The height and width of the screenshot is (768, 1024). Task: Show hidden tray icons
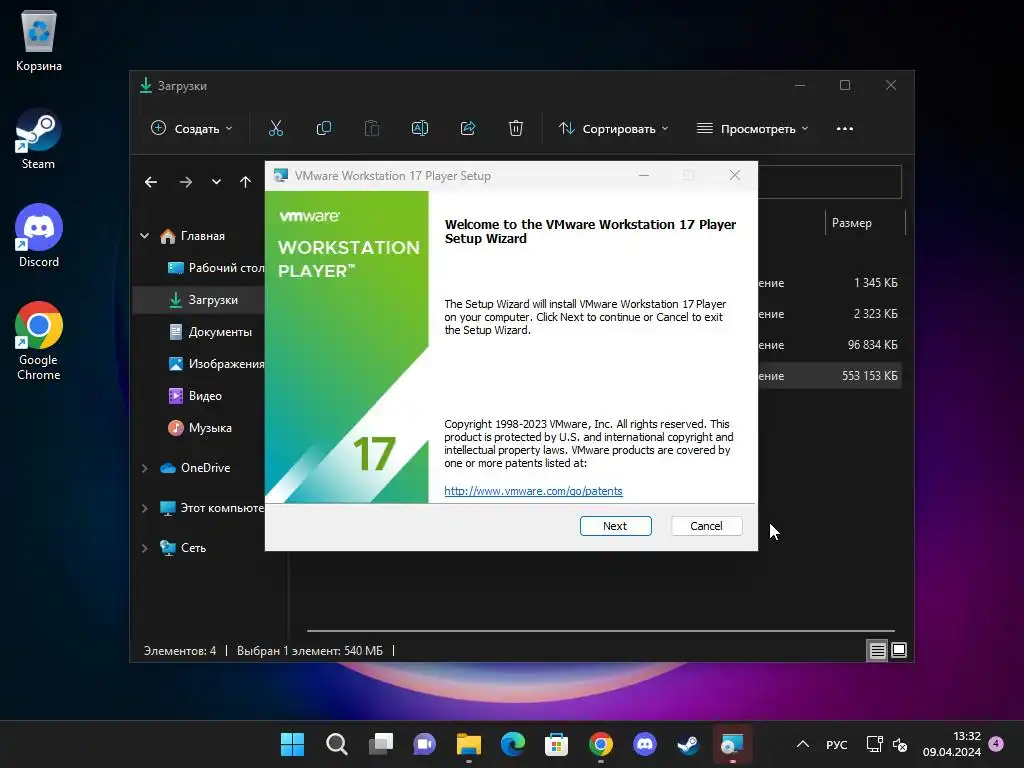tap(803, 744)
